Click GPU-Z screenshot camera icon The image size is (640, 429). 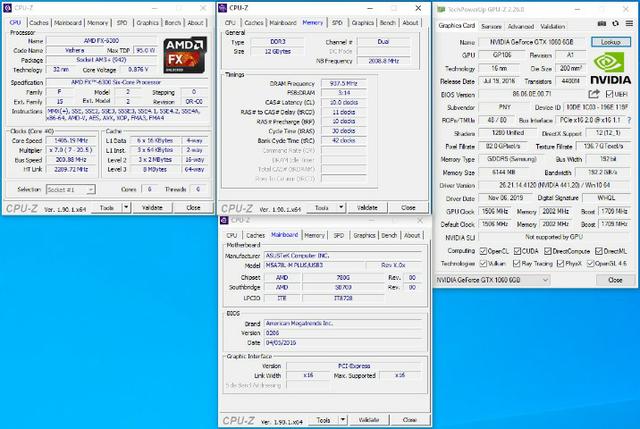tap(602, 24)
